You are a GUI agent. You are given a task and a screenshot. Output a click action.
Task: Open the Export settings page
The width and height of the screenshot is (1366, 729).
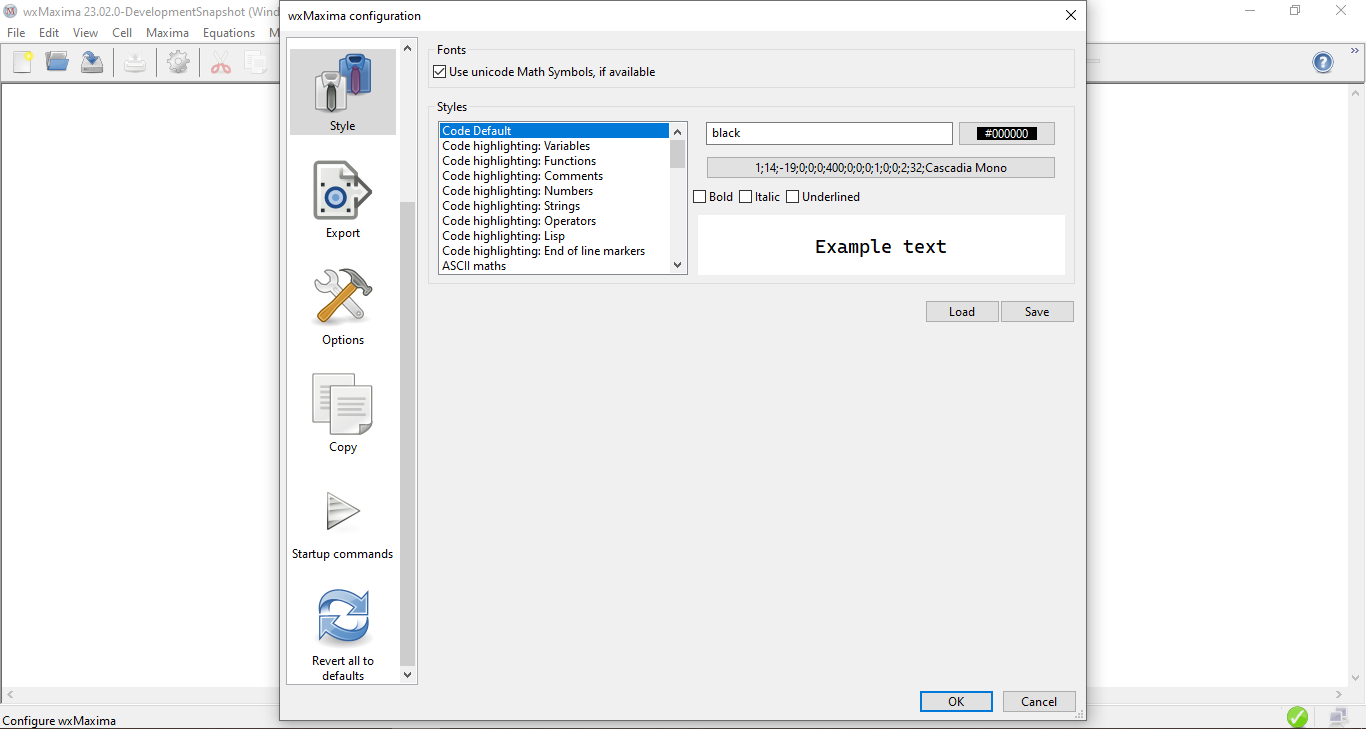pos(342,199)
